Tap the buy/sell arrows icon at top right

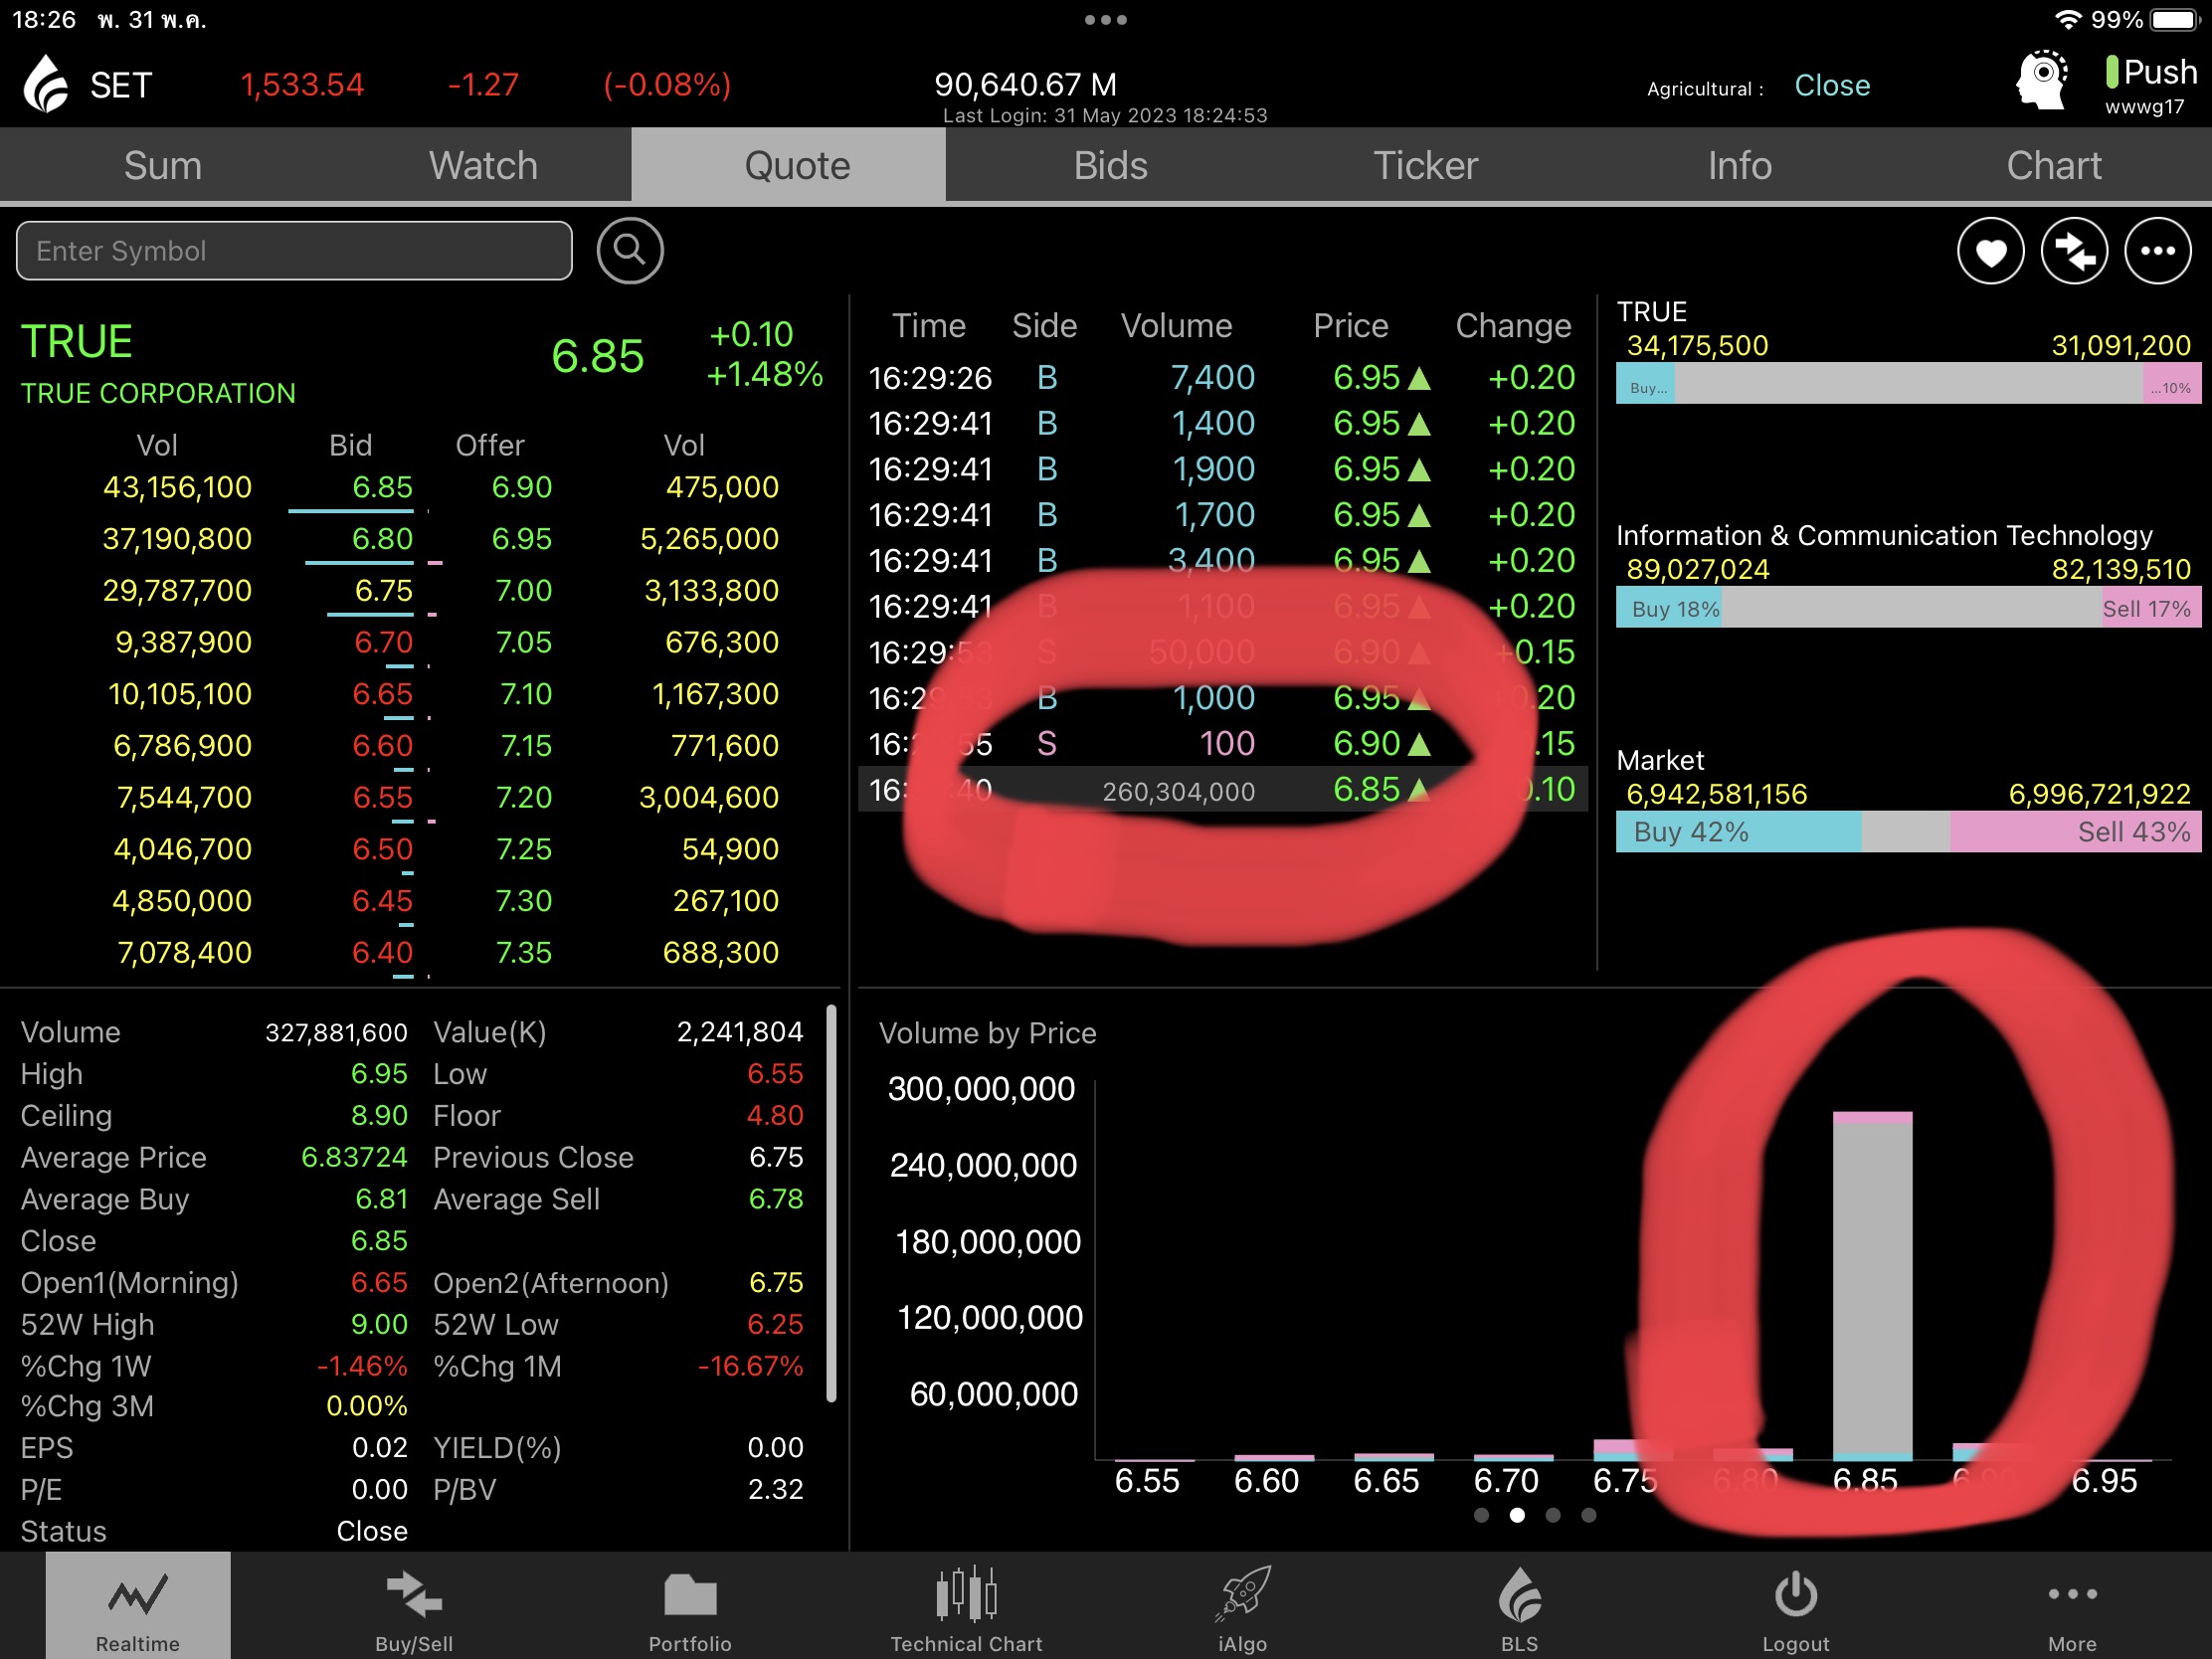pyautogui.click(x=2074, y=251)
